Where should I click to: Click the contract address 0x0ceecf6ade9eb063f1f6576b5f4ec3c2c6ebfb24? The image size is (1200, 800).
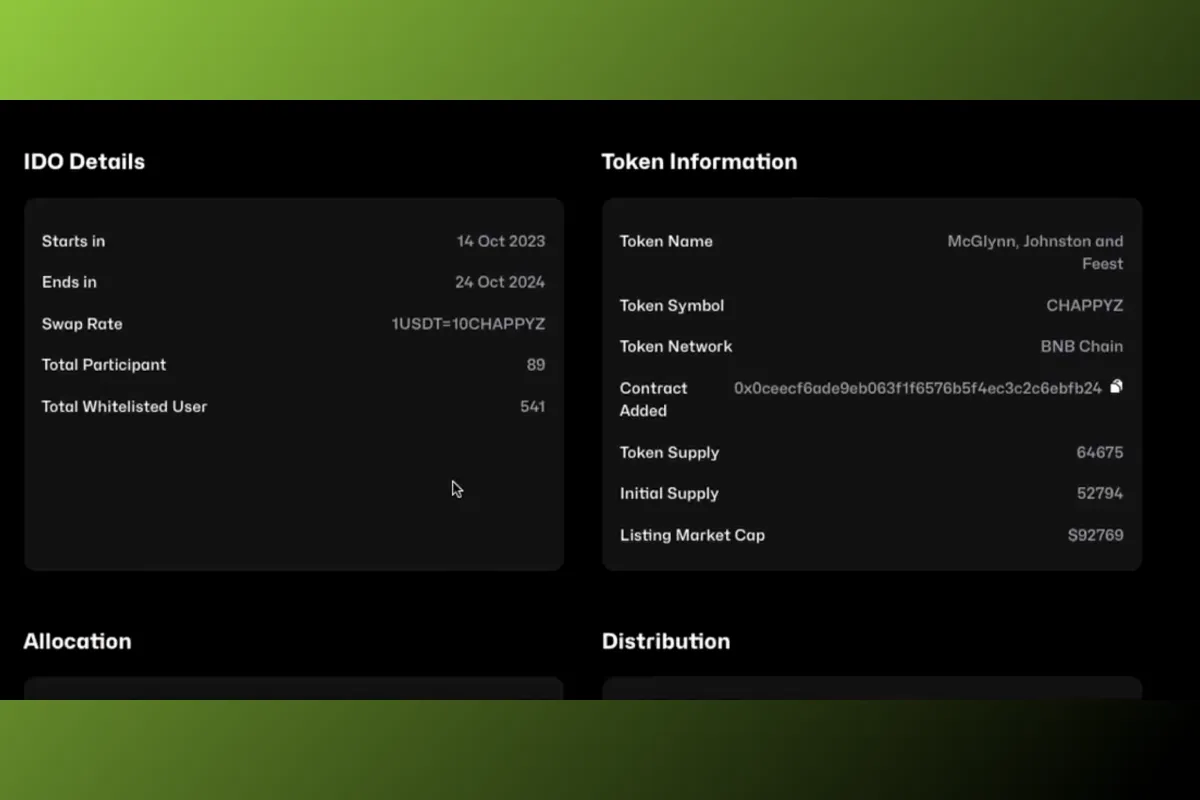coord(918,388)
